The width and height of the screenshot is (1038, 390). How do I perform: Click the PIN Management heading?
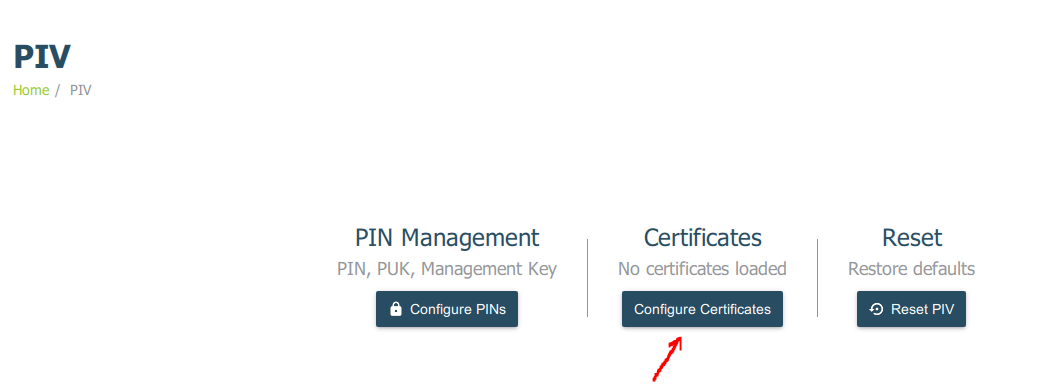pos(447,238)
